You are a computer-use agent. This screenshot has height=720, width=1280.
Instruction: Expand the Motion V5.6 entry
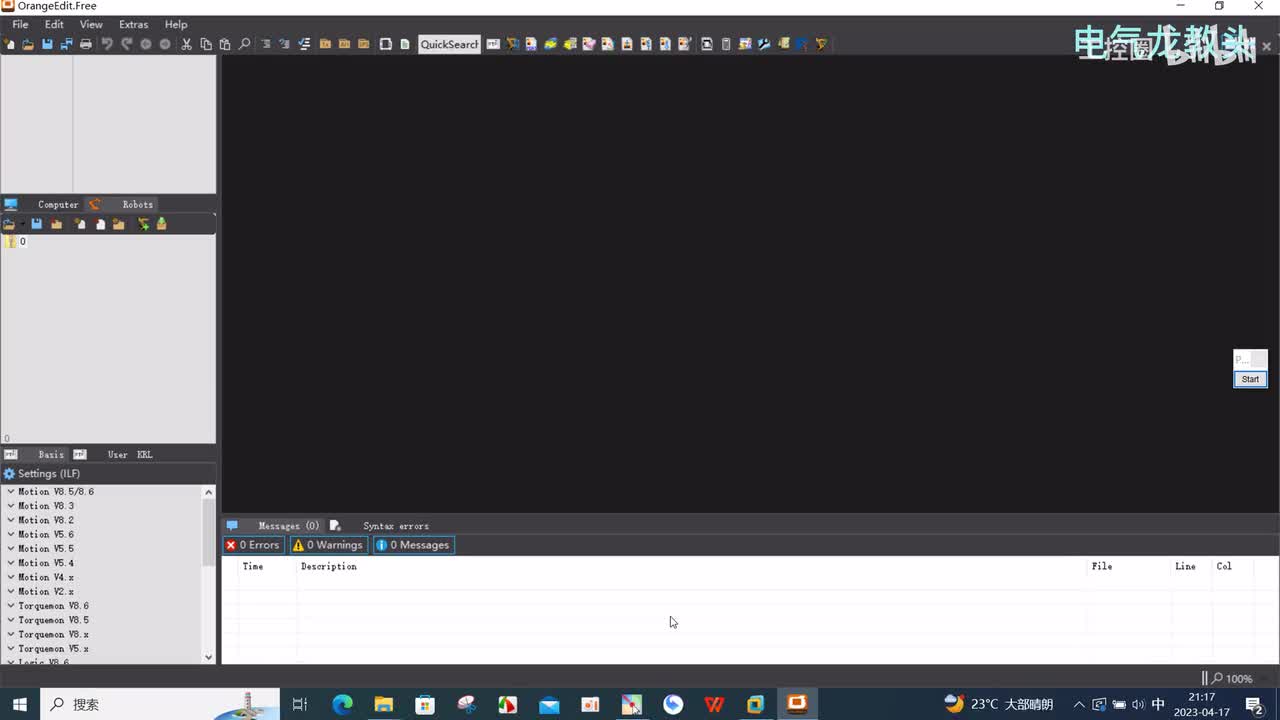(11, 535)
